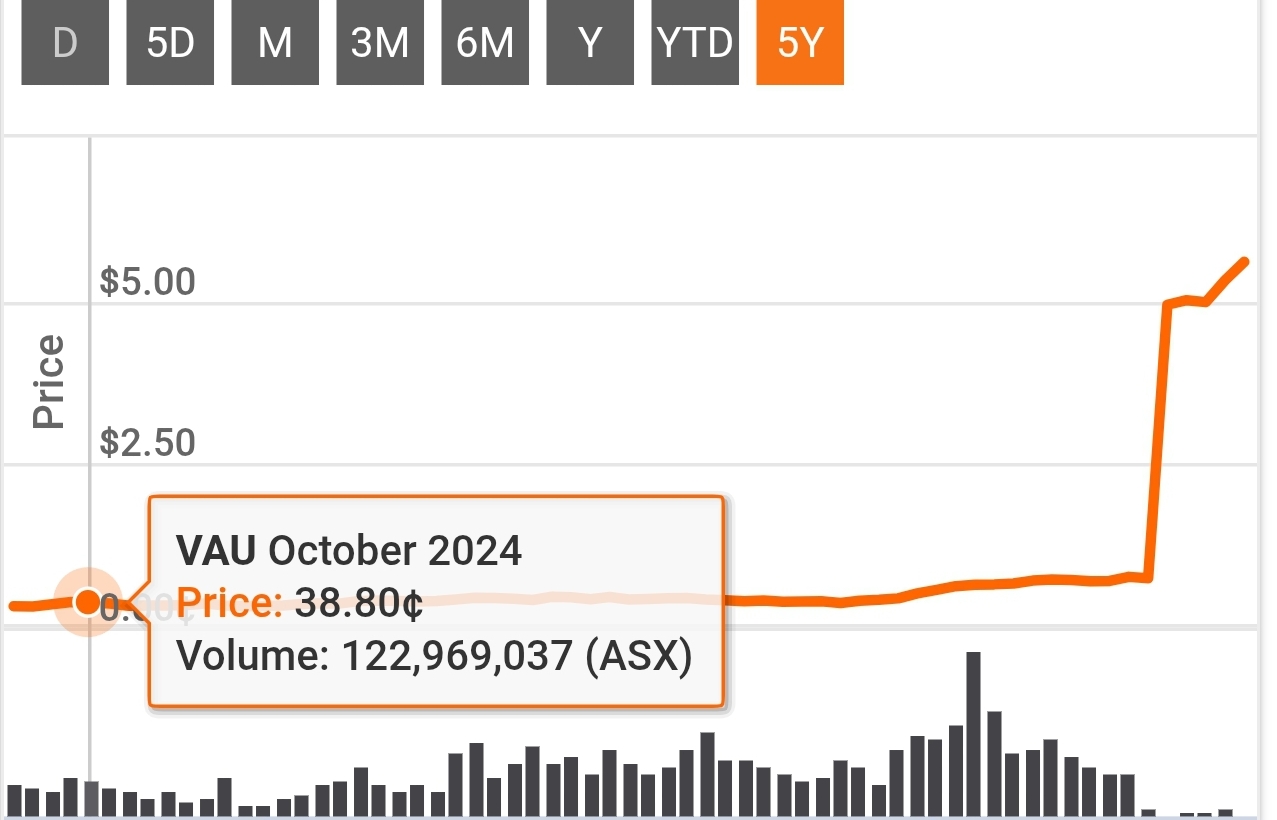1277x820 pixels.
Task: Click the tallest volume bar
Action: (974, 733)
